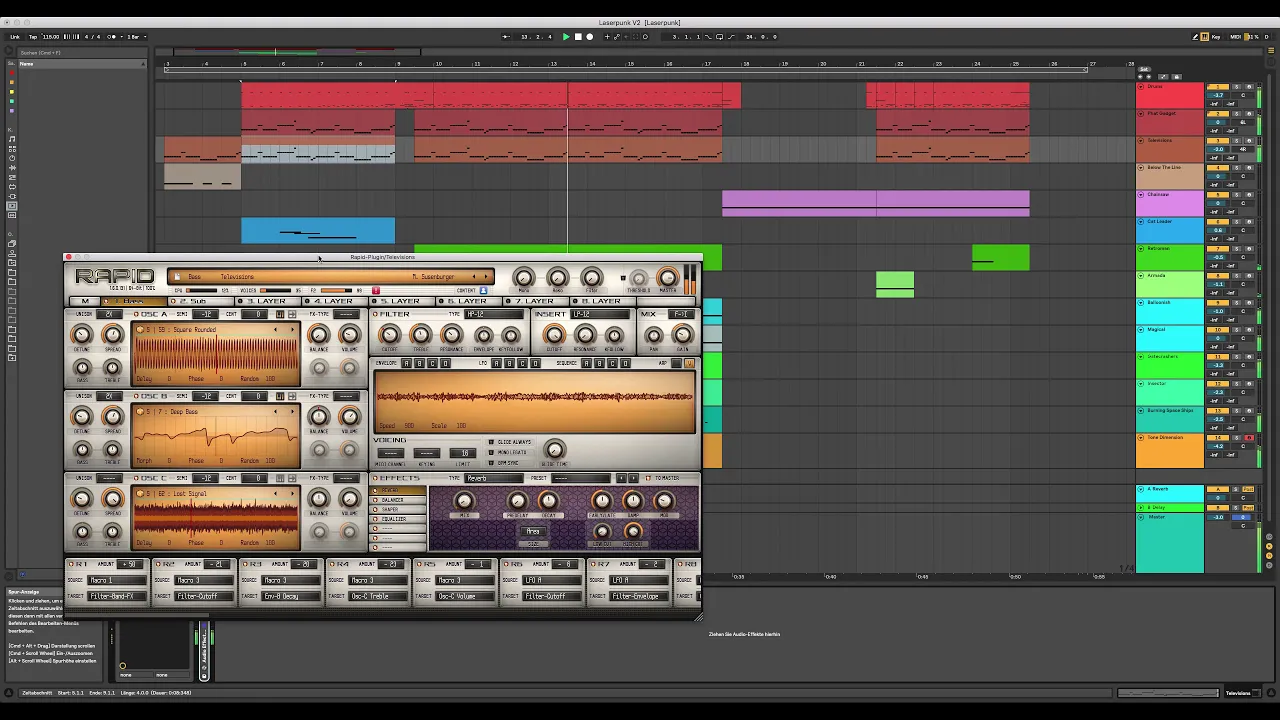Click the Link button in top bar
1280x720 pixels.
(x=15, y=37)
